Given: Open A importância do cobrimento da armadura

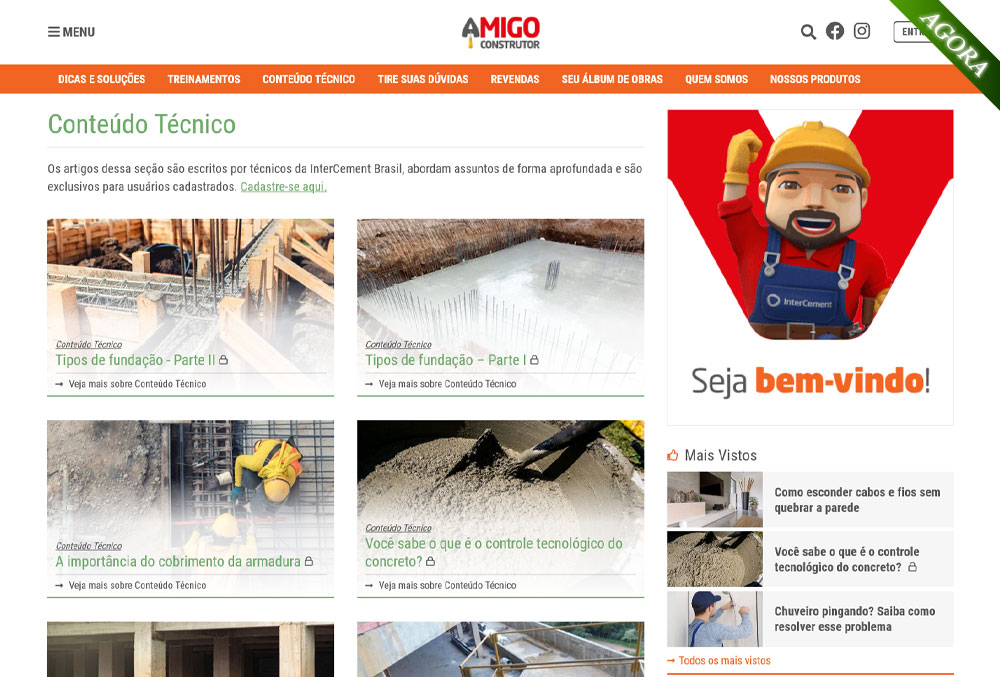Looking at the screenshot, I should pos(178,562).
